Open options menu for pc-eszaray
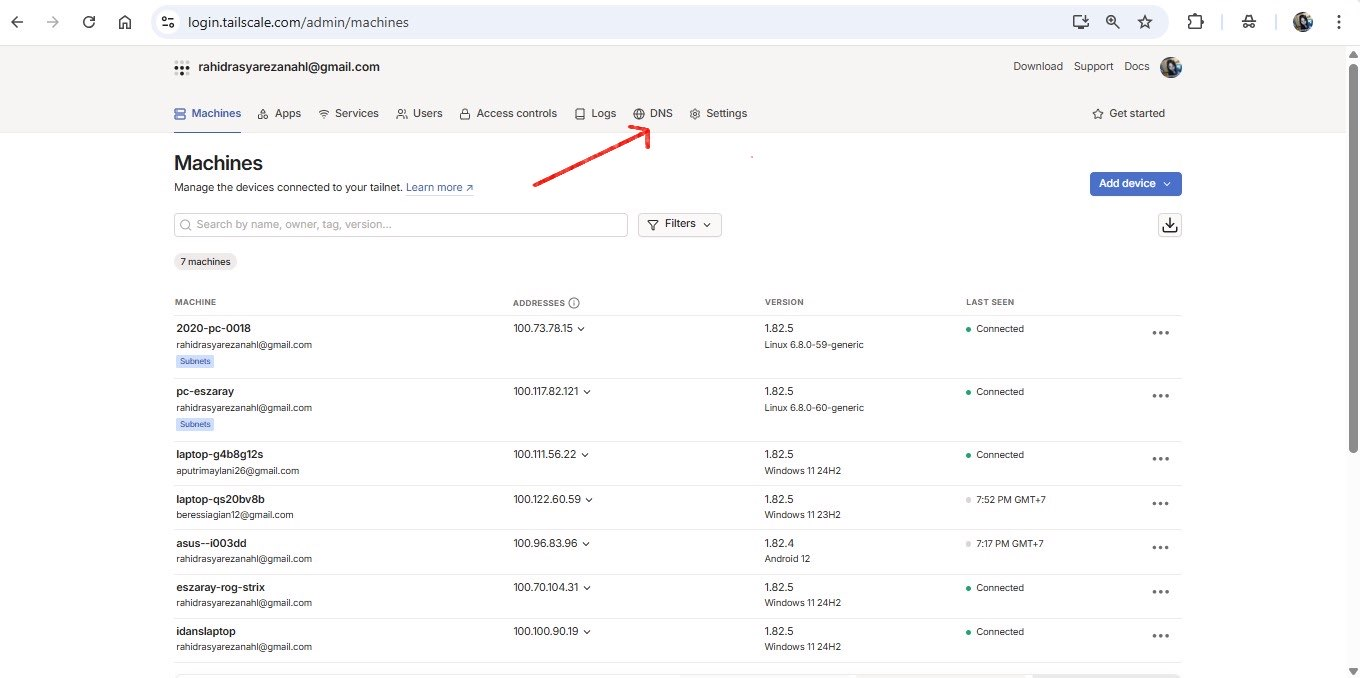Viewport: 1360px width, 678px height. click(x=1160, y=396)
